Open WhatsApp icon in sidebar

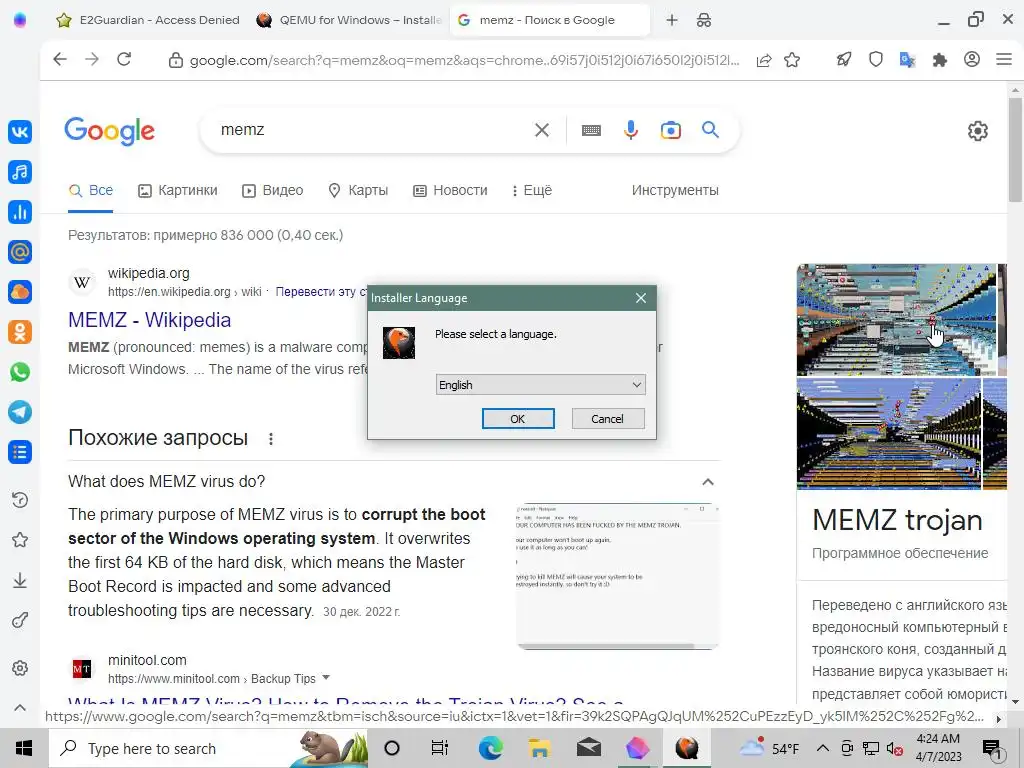click(x=20, y=372)
